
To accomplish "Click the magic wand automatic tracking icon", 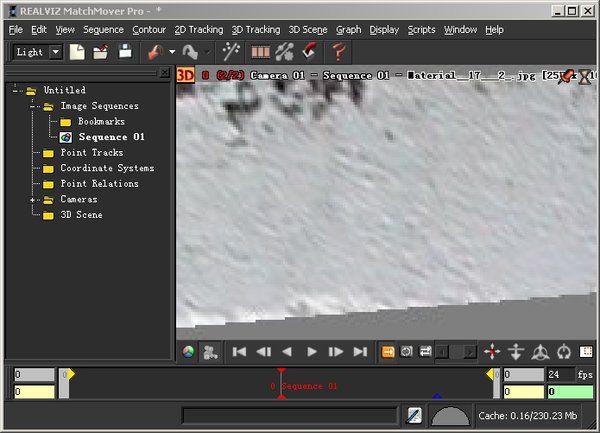I will (x=231, y=51).
